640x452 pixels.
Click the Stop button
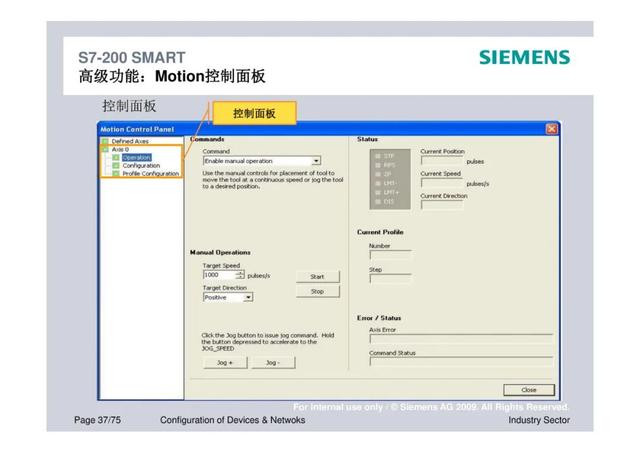(x=318, y=292)
